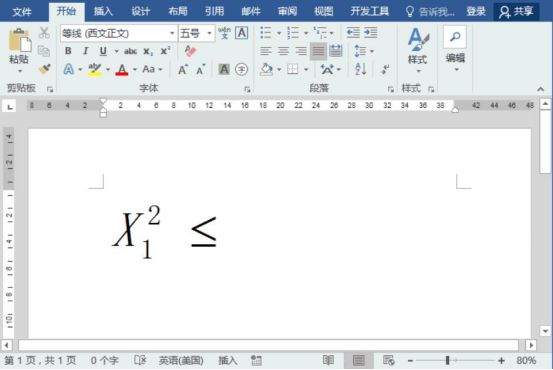The width and height of the screenshot is (553, 370).
Task: Toggle Bold formatting
Action: click(x=68, y=51)
